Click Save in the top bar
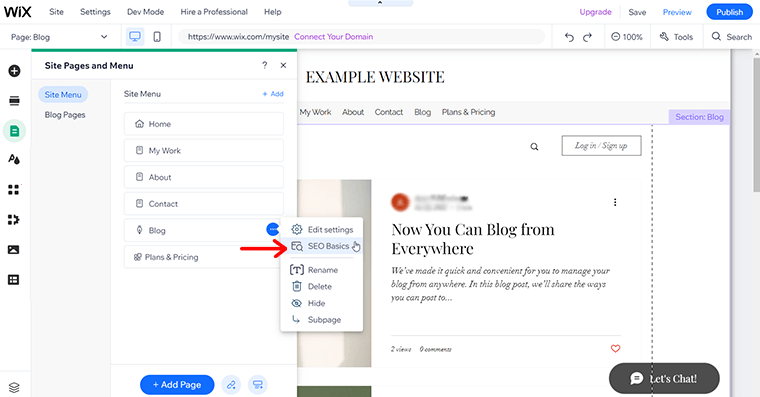The width and height of the screenshot is (760, 397). [637, 12]
